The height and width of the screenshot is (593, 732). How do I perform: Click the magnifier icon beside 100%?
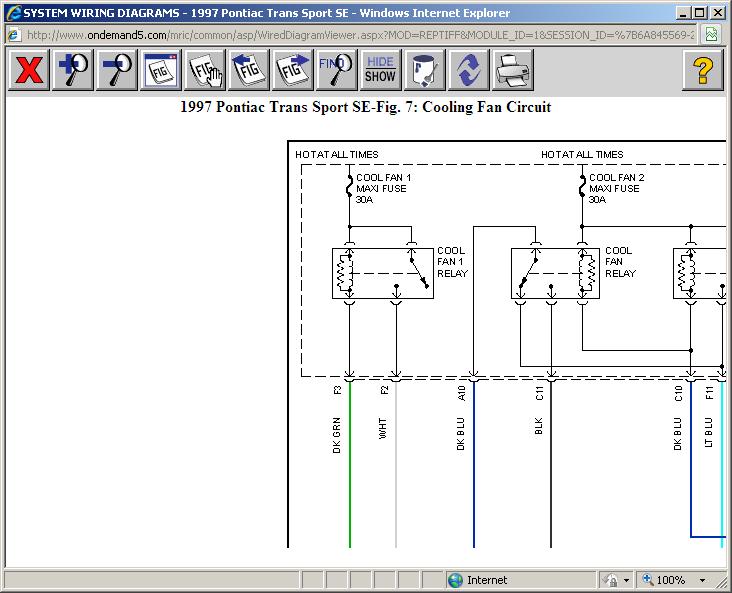[x=648, y=579]
